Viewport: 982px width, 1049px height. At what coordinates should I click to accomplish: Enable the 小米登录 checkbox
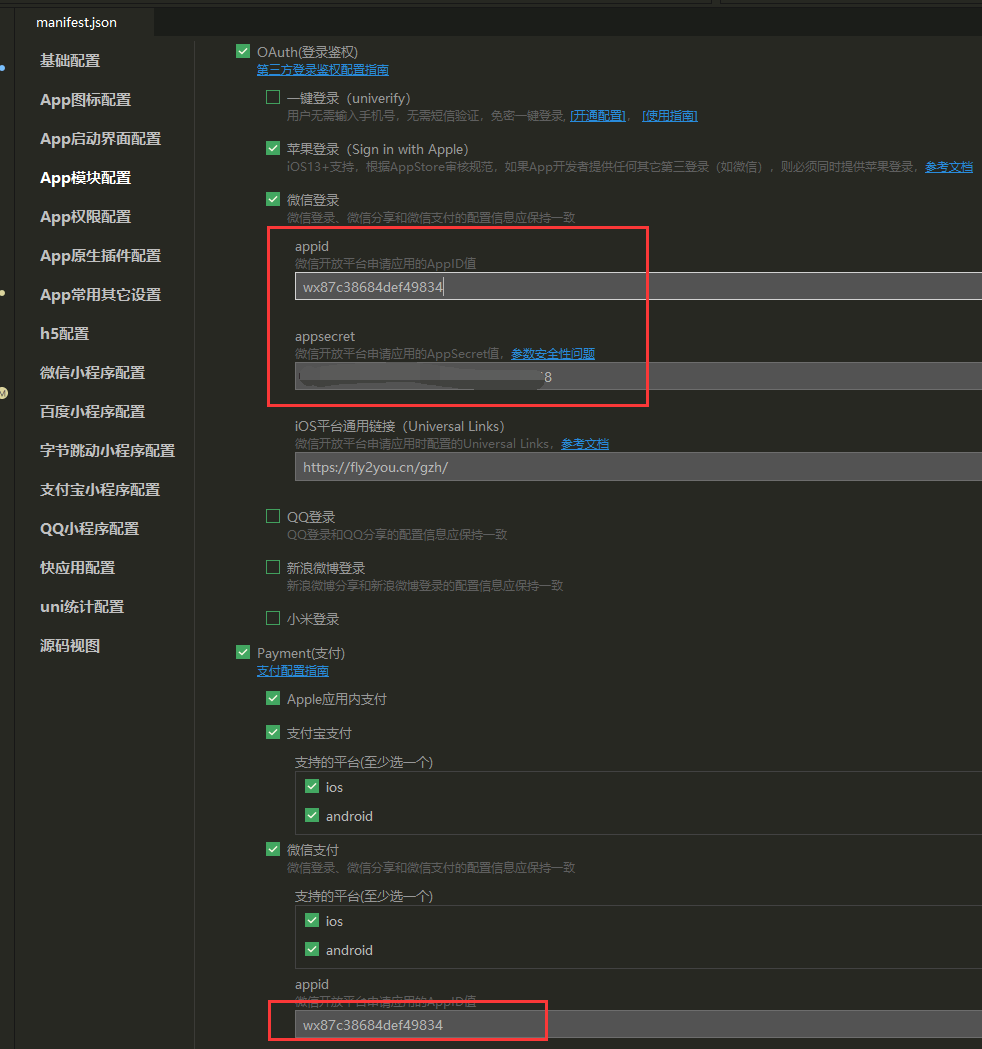pyautogui.click(x=273, y=618)
